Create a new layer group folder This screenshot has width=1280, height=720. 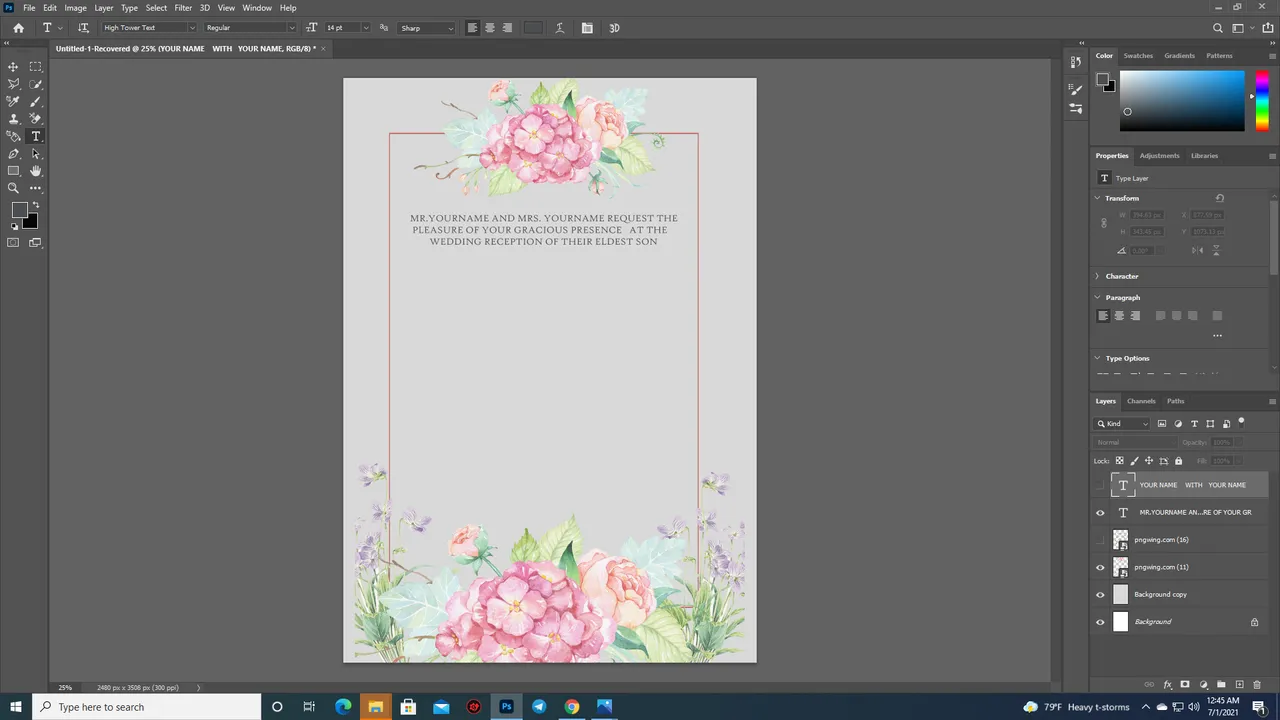1221,685
